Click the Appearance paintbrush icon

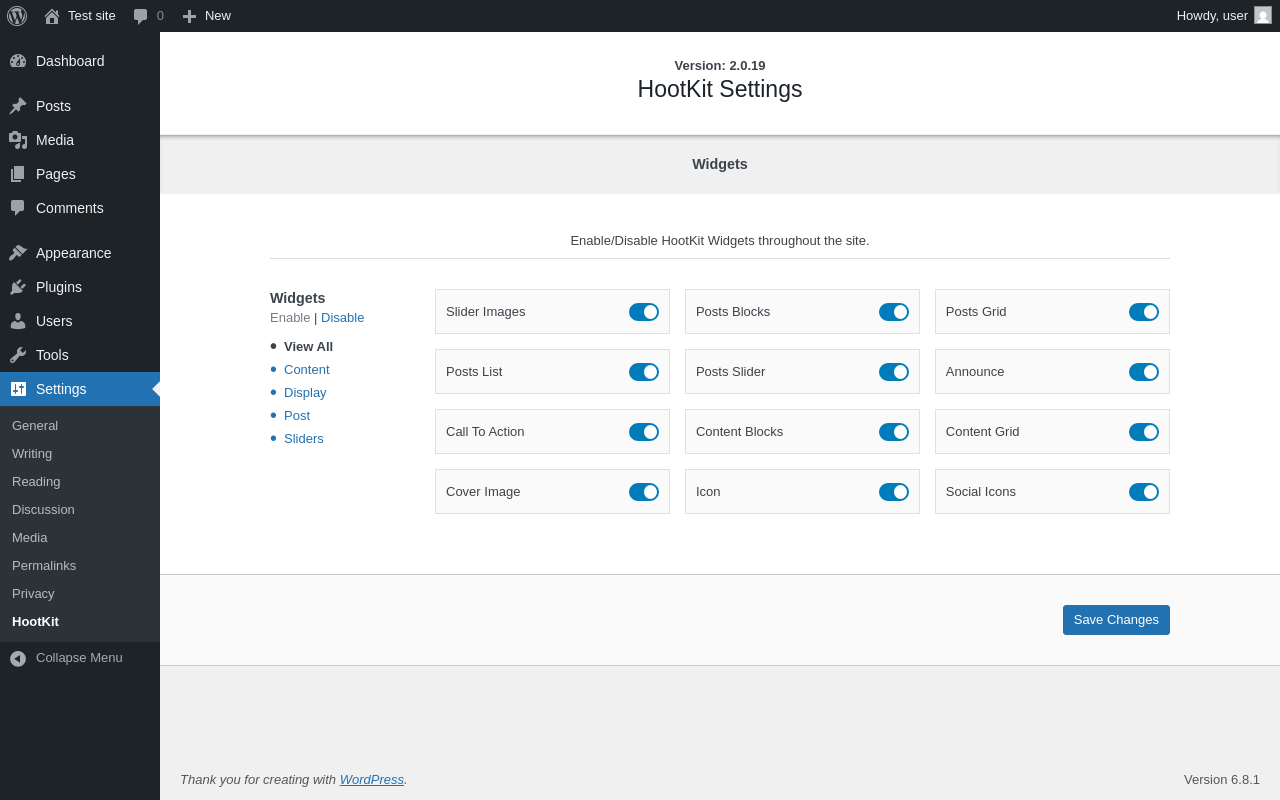click(x=18, y=253)
